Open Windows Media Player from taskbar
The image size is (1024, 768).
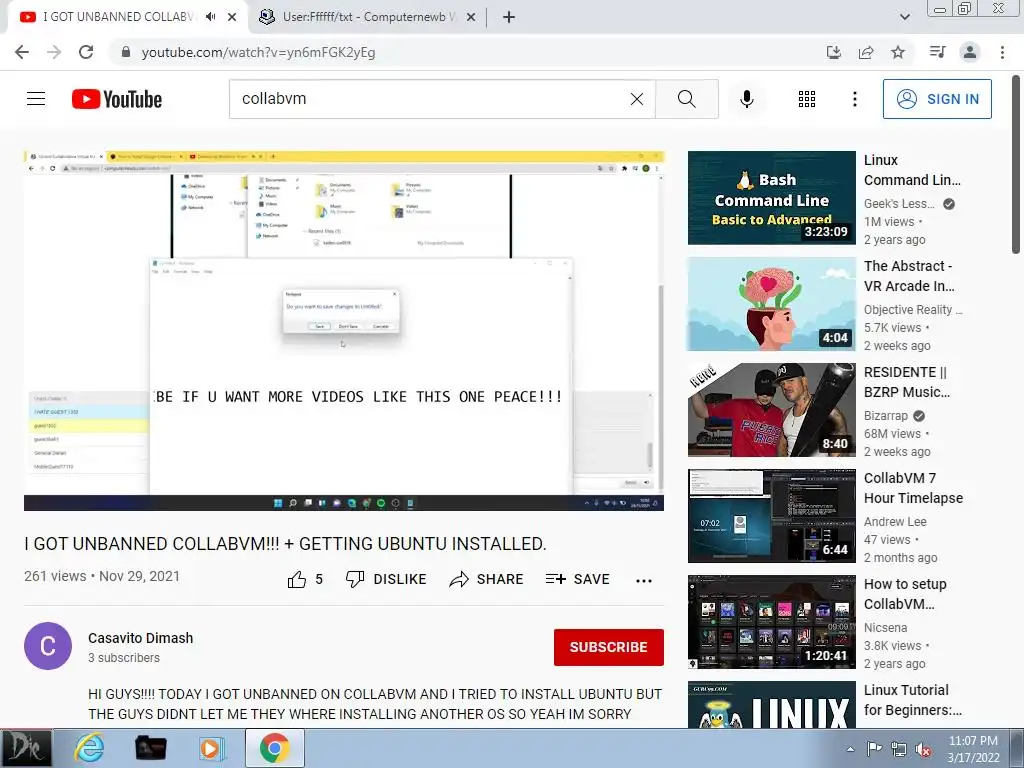click(210, 748)
